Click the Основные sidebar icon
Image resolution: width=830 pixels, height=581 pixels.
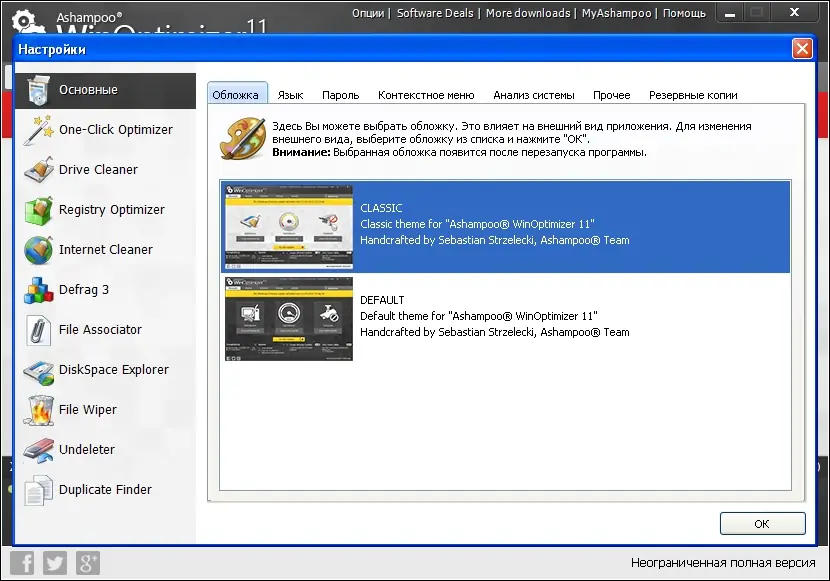[39, 90]
